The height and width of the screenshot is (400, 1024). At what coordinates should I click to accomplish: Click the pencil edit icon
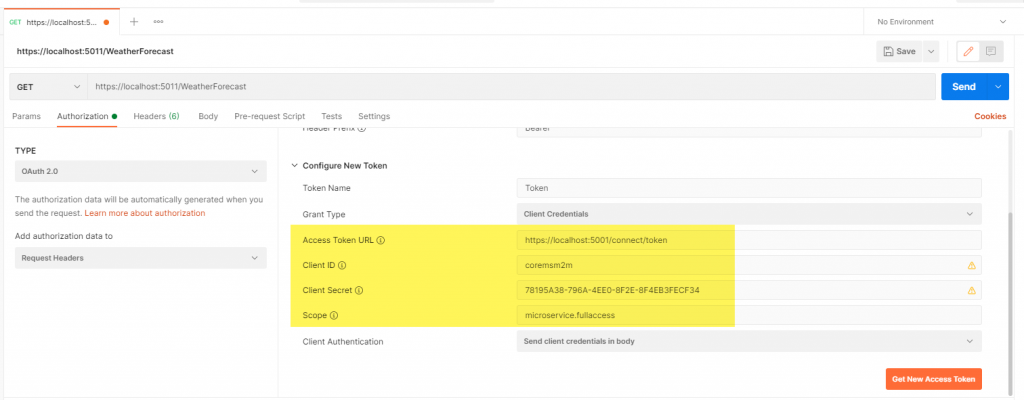click(968, 51)
